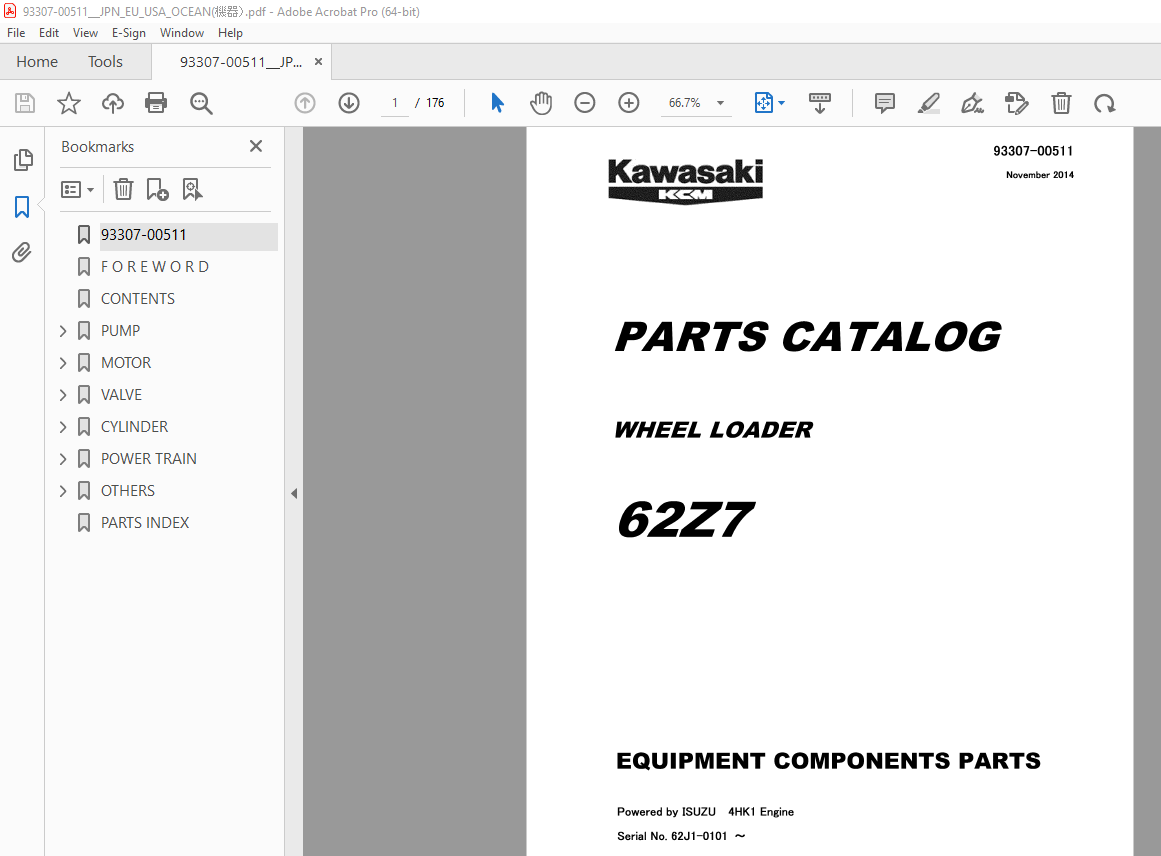Image resolution: width=1161 pixels, height=856 pixels.
Task: Click the 66.7% zoom value field
Action: (684, 103)
